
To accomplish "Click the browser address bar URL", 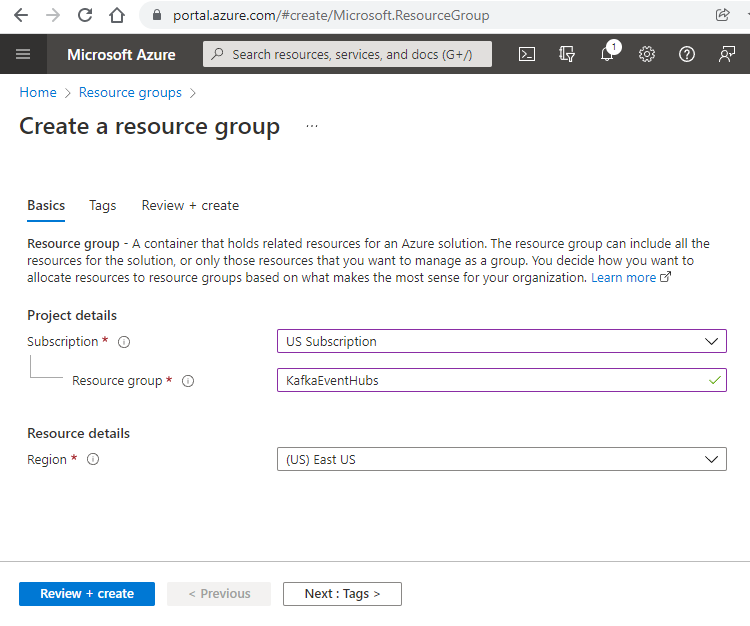I will [x=331, y=15].
